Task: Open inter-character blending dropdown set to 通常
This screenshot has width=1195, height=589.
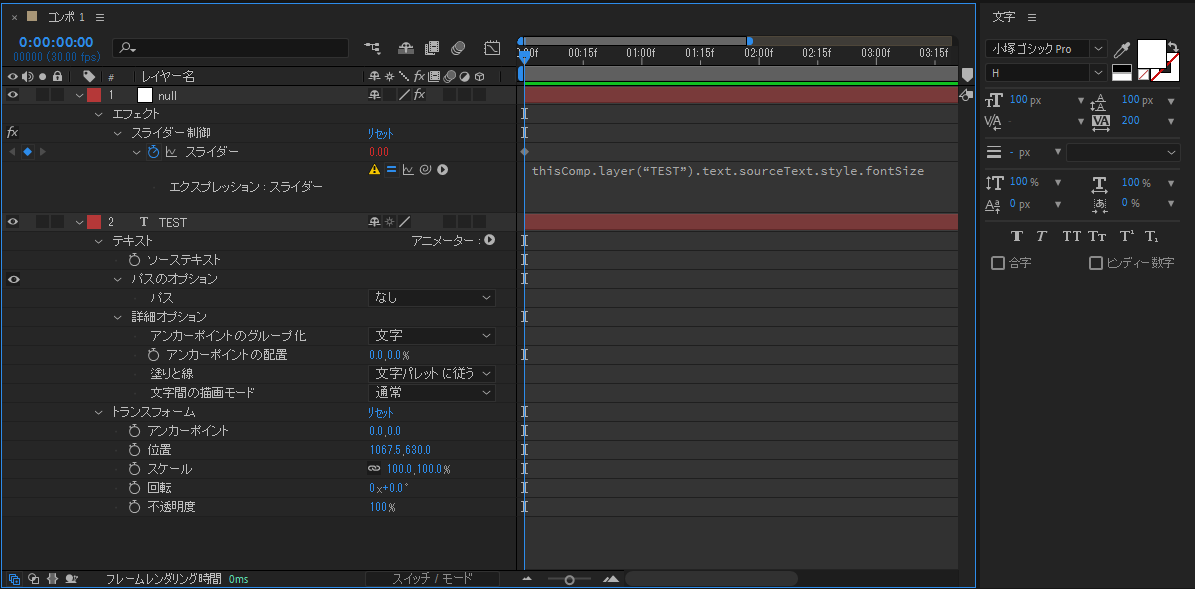Action: pos(431,392)
